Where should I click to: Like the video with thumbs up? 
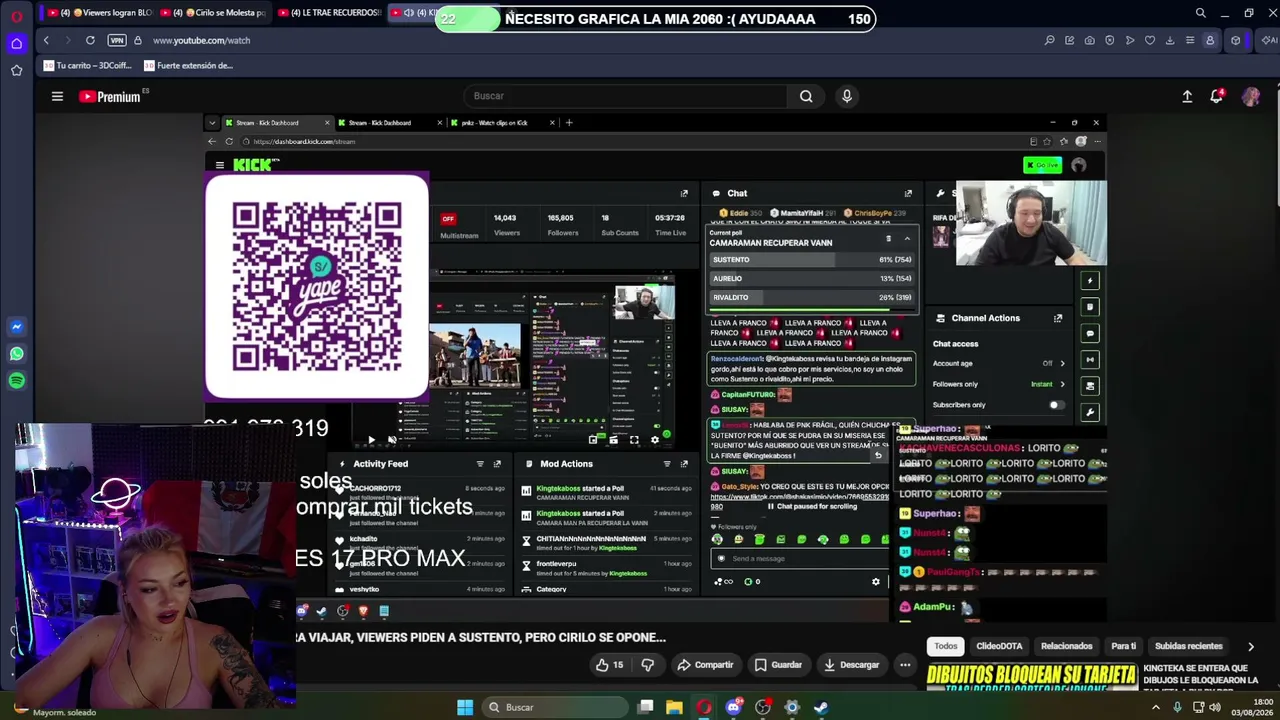[609, 665]
